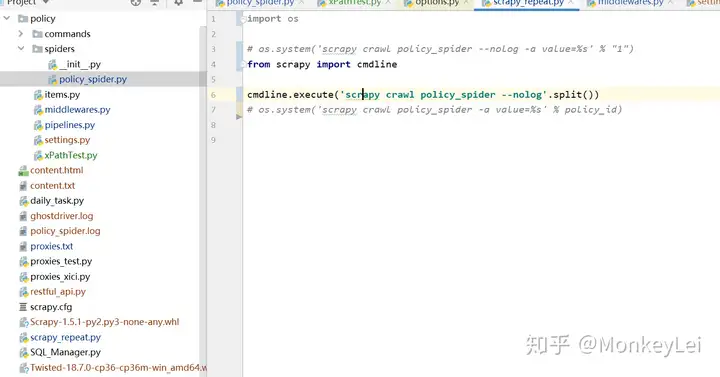The width and height of the screenshot is (720, 377).
Task: Click the scrapy_repeat.py icon in project tree
Action: (x=23, y=338)
